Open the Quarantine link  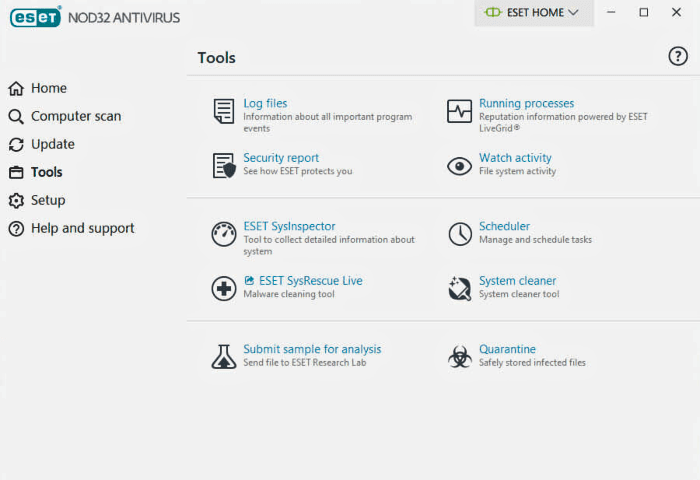(x=507, y=349)
